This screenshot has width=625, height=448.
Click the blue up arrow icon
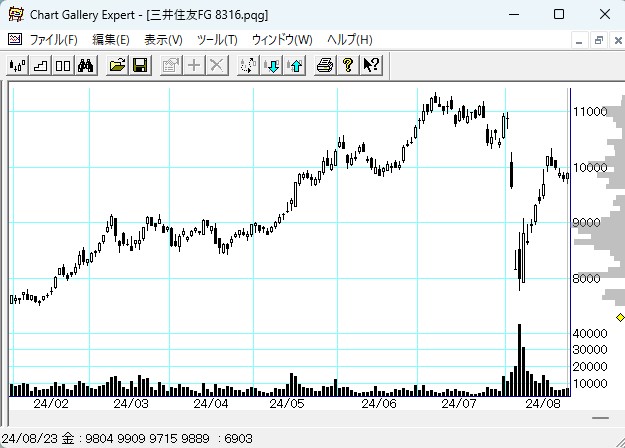click(x=294, y=65)
